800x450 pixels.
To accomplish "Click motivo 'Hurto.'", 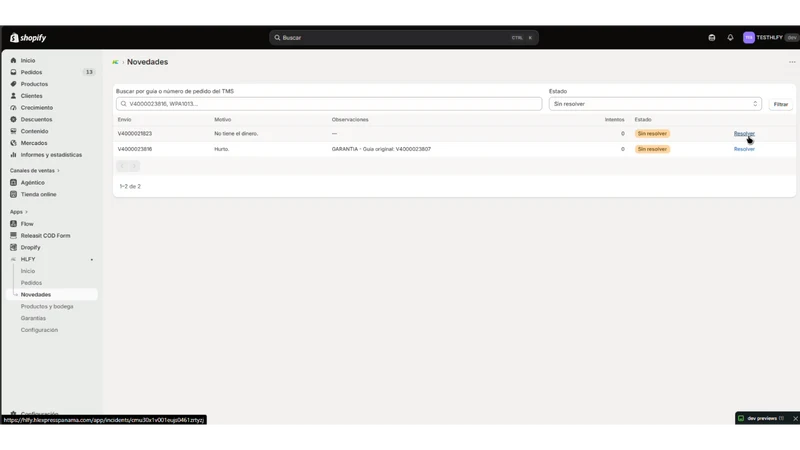I will coord(221,149).
